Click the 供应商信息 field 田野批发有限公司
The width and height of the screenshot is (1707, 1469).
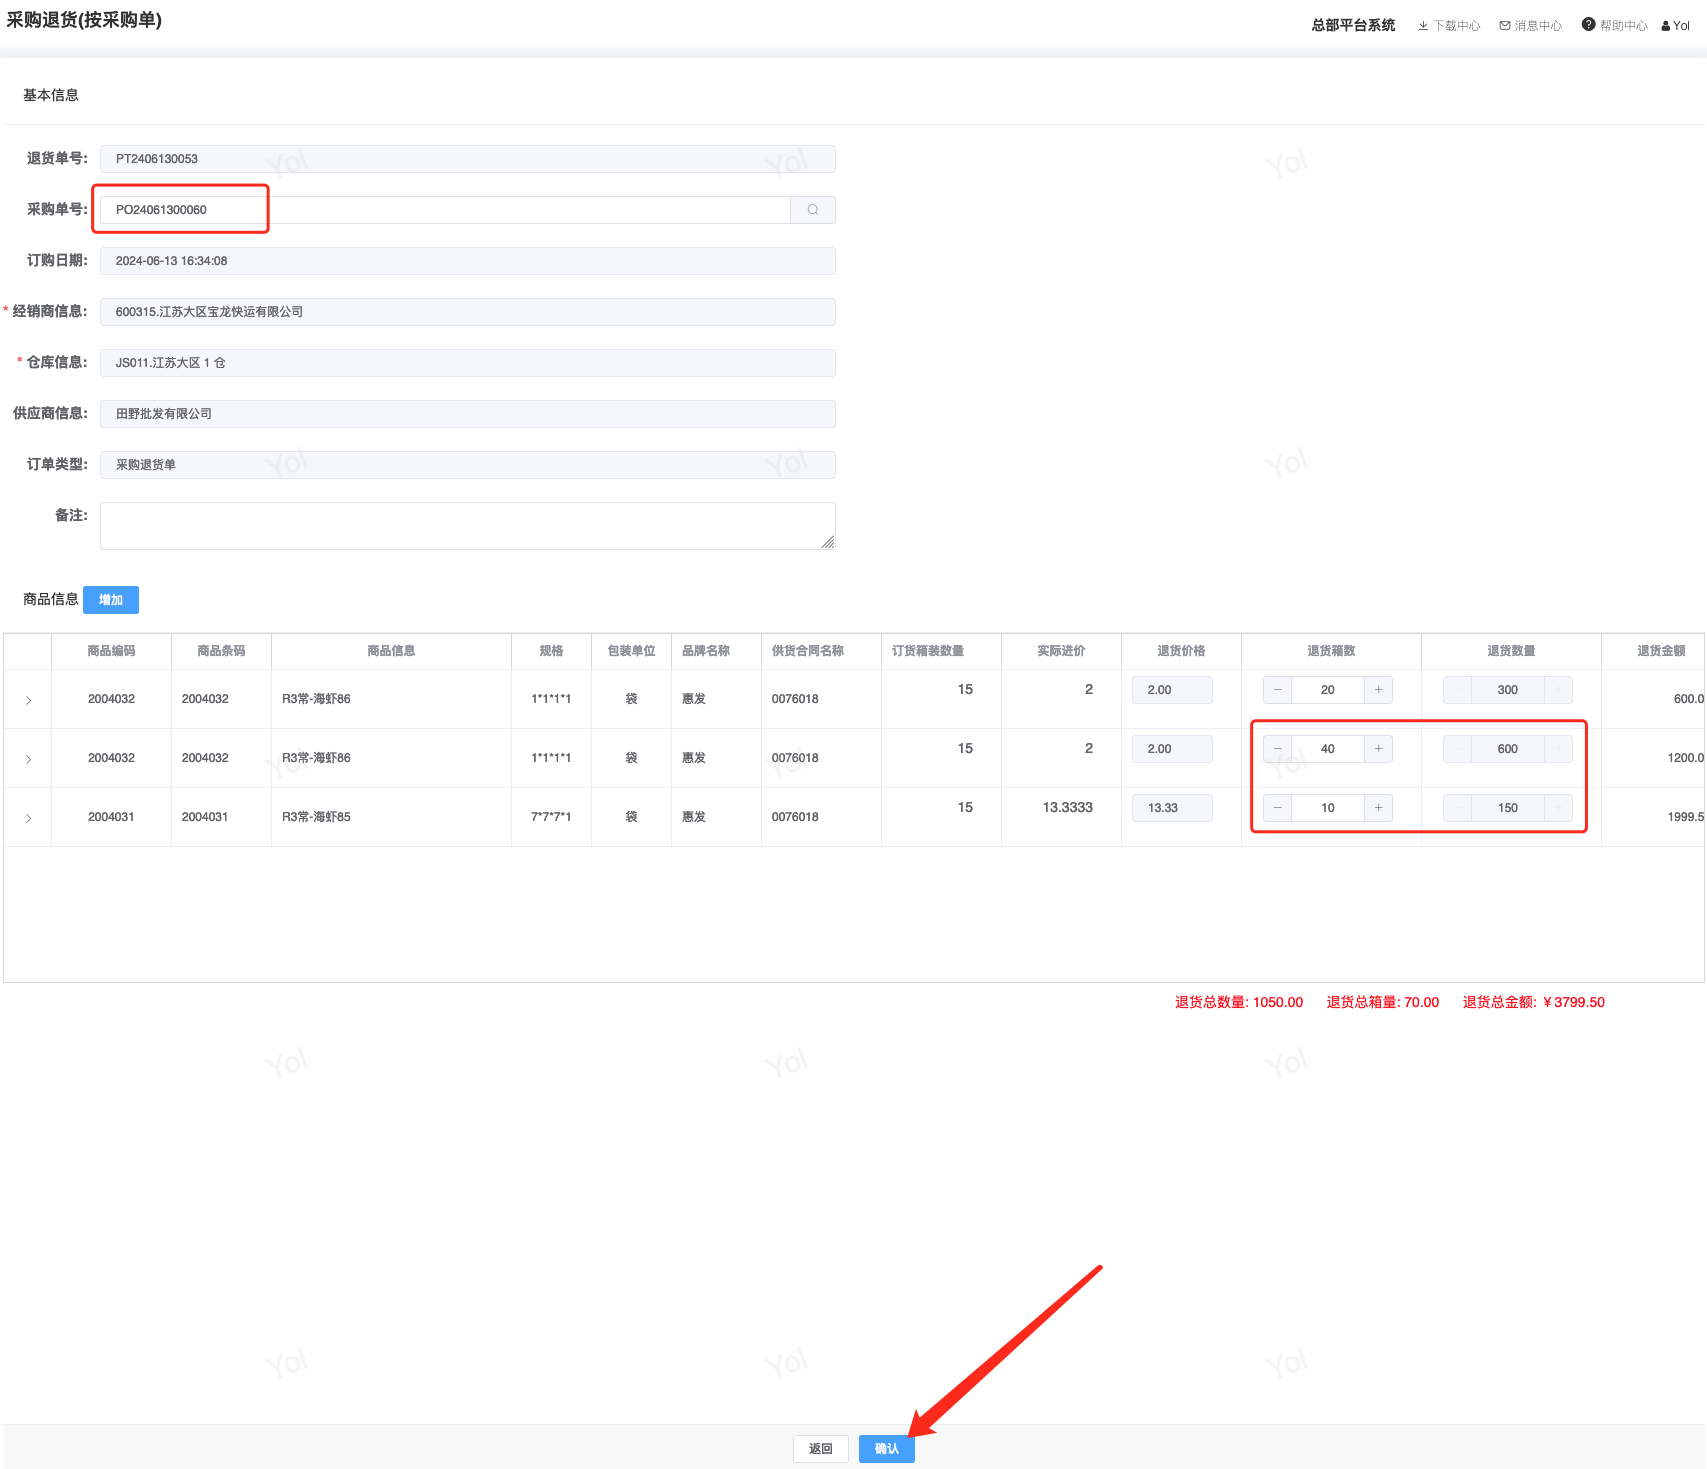[x=468, y=414]
